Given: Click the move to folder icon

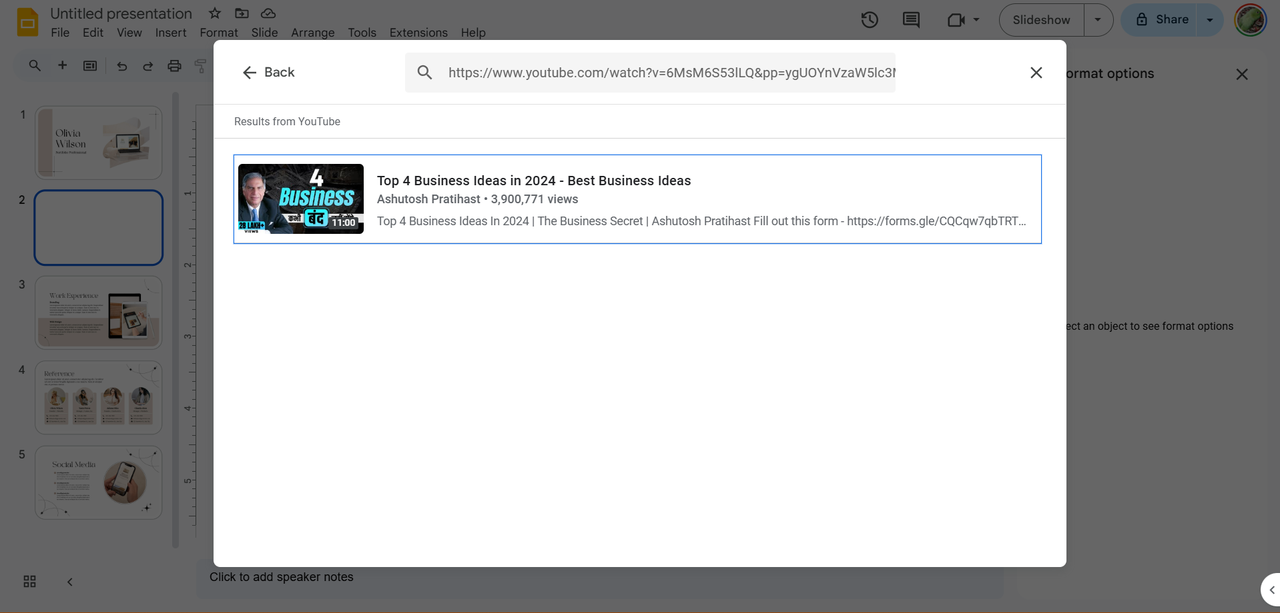Looking at the screenshot, I should tap(242, 13).
